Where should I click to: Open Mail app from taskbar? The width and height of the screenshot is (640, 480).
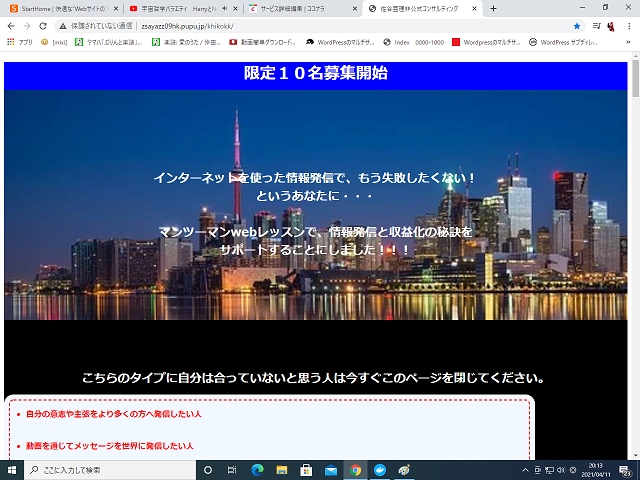click(x=331, y=470)
